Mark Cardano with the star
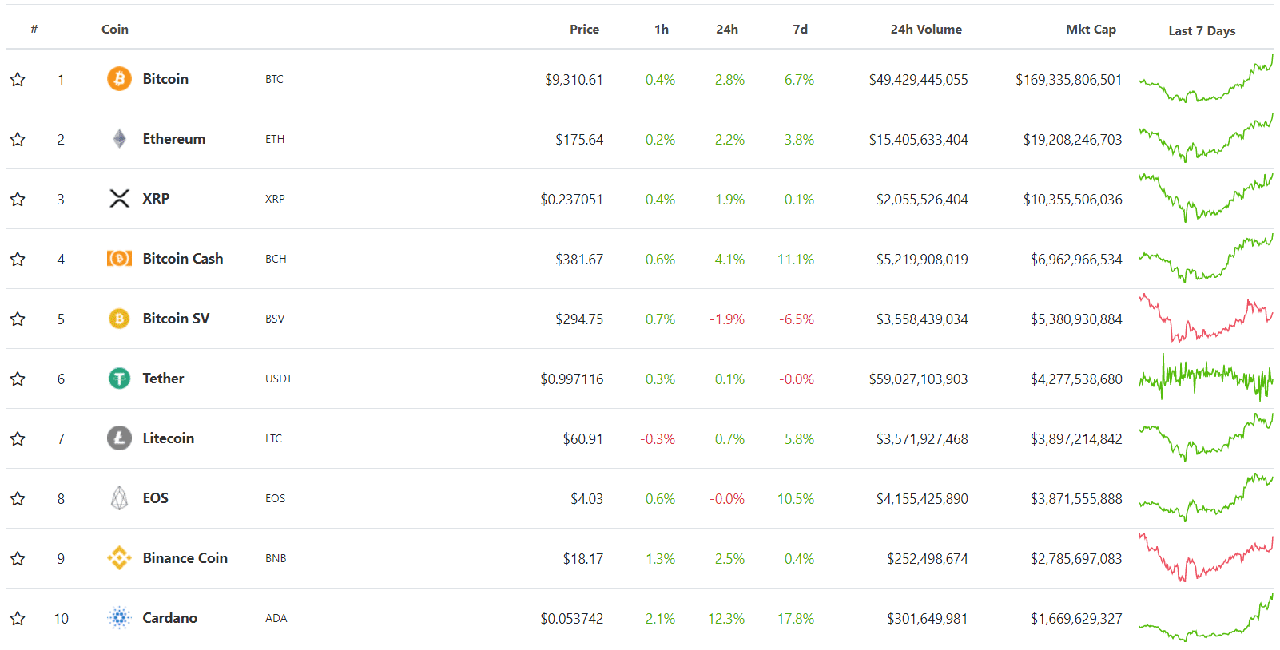Image resolution: width=1280 pixels, height=650 pixels. [17, 619]
